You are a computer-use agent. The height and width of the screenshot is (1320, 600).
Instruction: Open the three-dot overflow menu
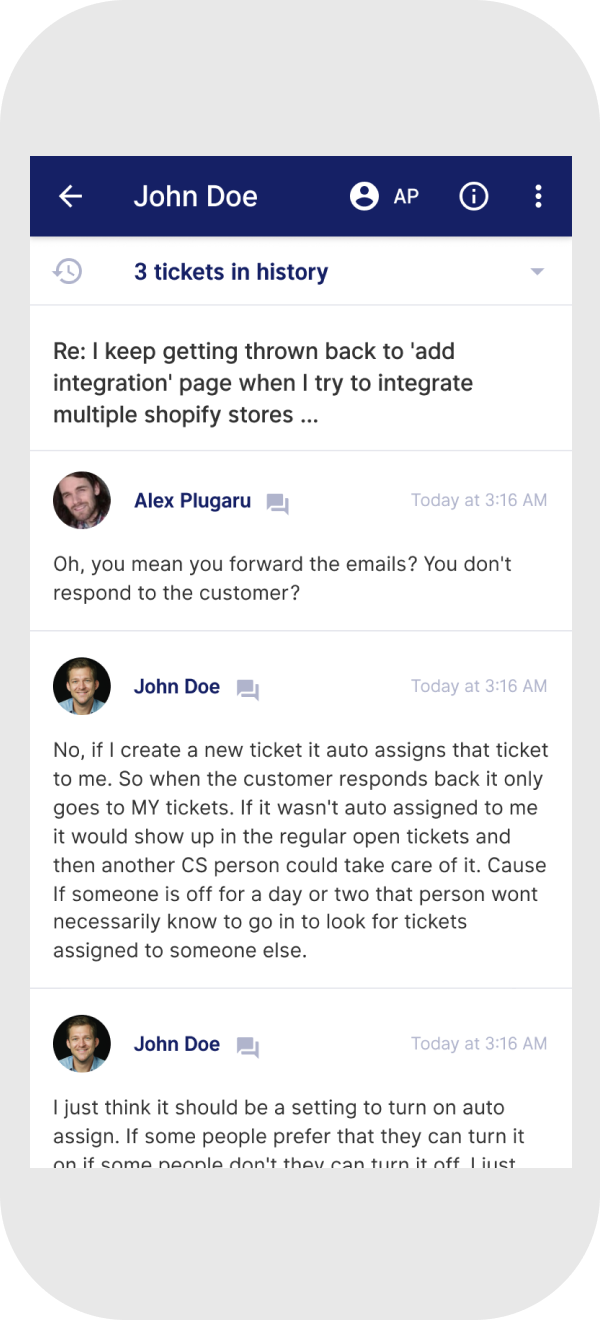(538, 196)
